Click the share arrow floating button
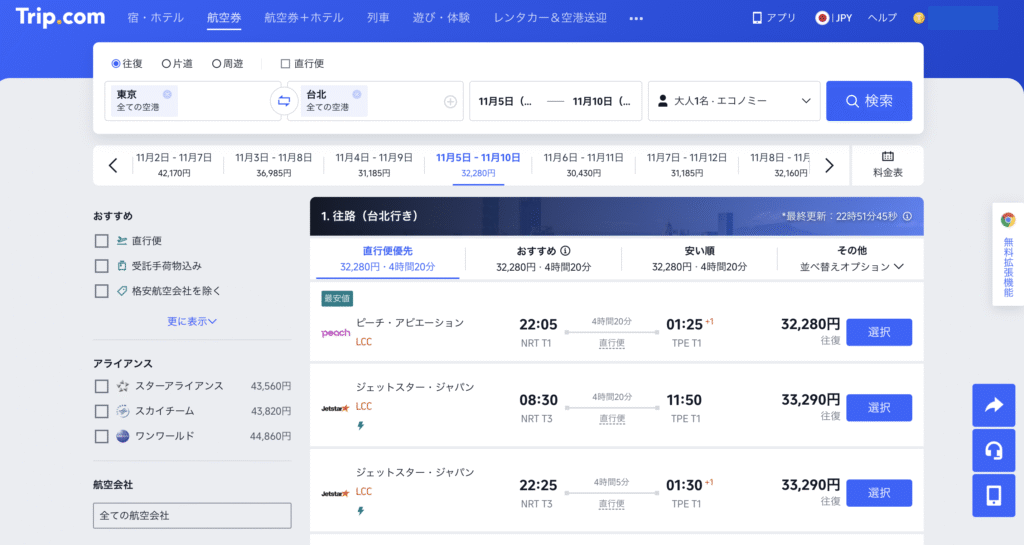Screen dimensions: 1024x545 pyautogui.click(x=993, y=405)
